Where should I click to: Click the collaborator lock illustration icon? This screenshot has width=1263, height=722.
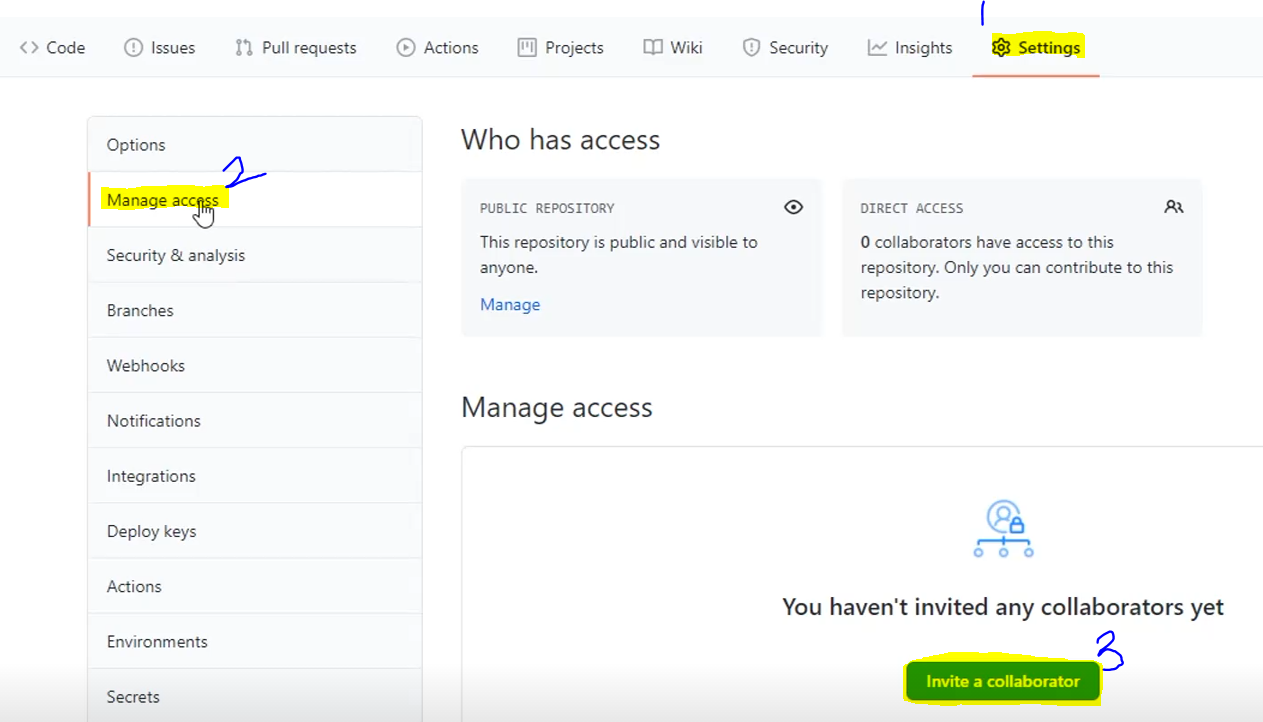pyautogui.click(x=1004, y=529)
